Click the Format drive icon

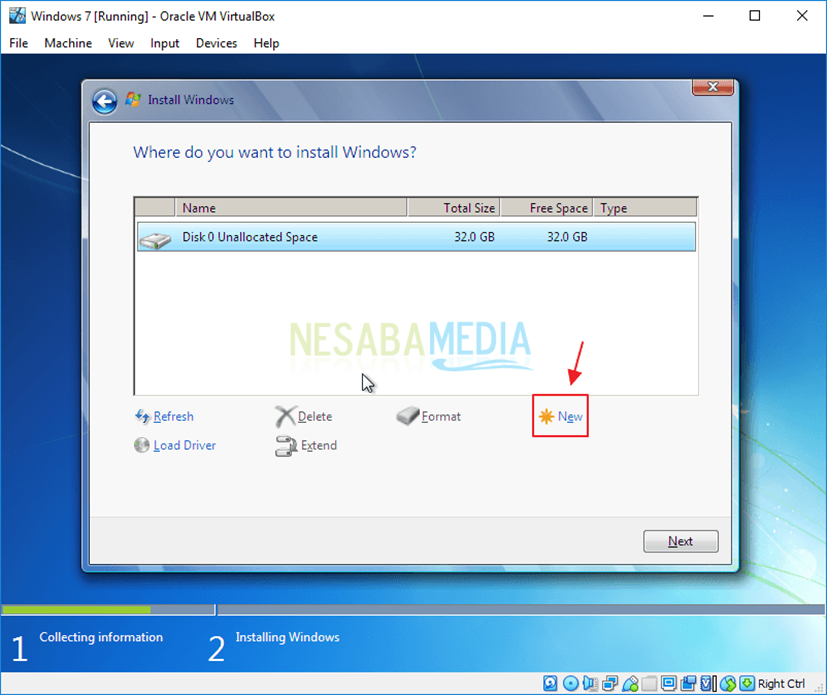(407, 417)
